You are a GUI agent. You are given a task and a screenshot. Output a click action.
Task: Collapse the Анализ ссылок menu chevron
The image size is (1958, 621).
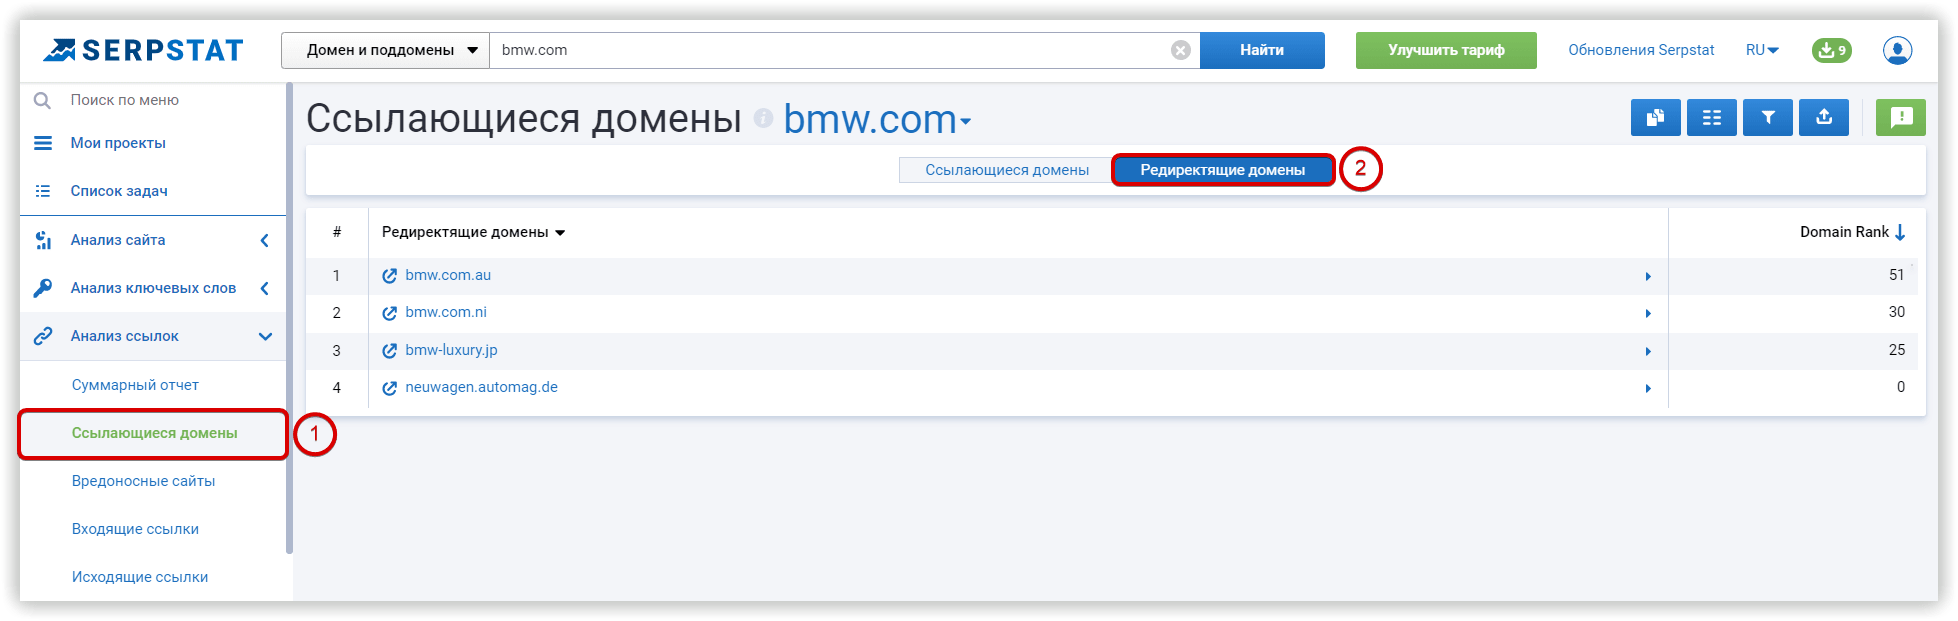click(x=265, y=336)
